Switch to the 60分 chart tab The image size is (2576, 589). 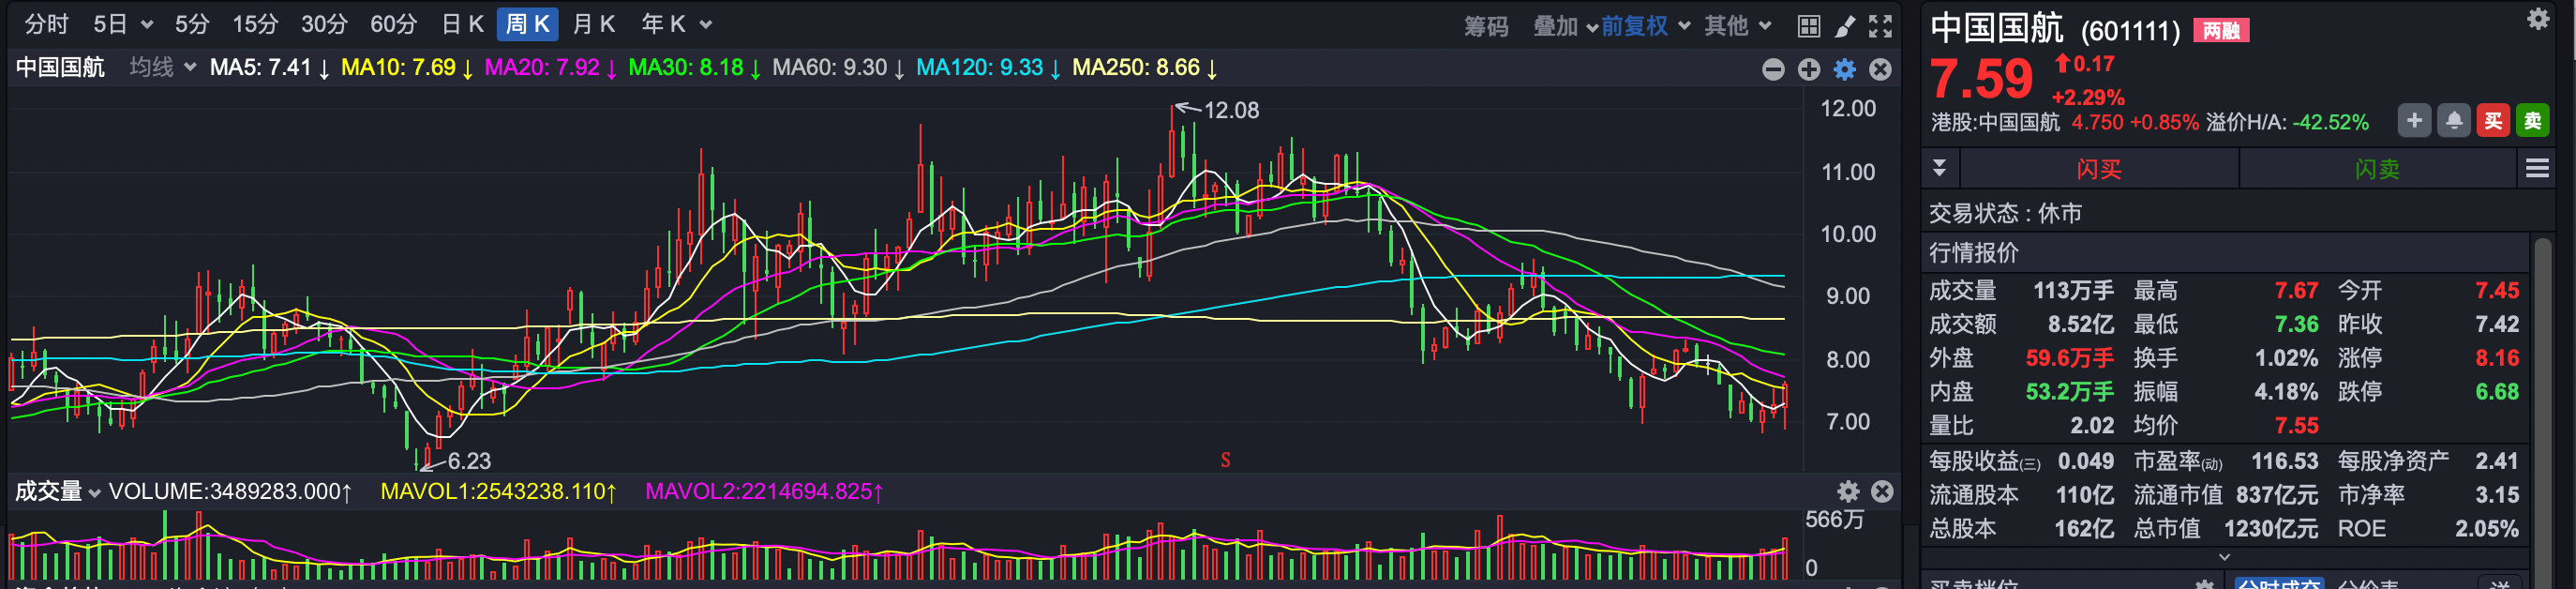tap(393, 24)
